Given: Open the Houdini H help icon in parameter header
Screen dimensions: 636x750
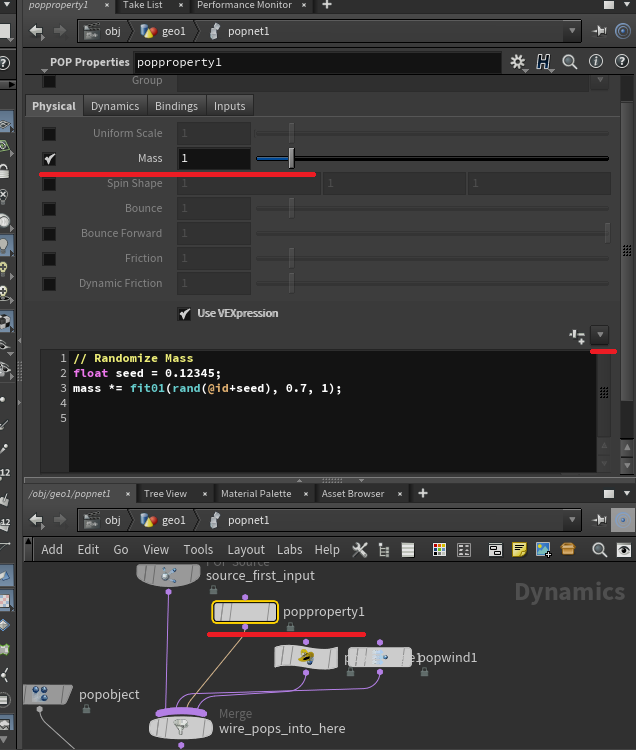Looking at the screenshot, I should point(544,62).
